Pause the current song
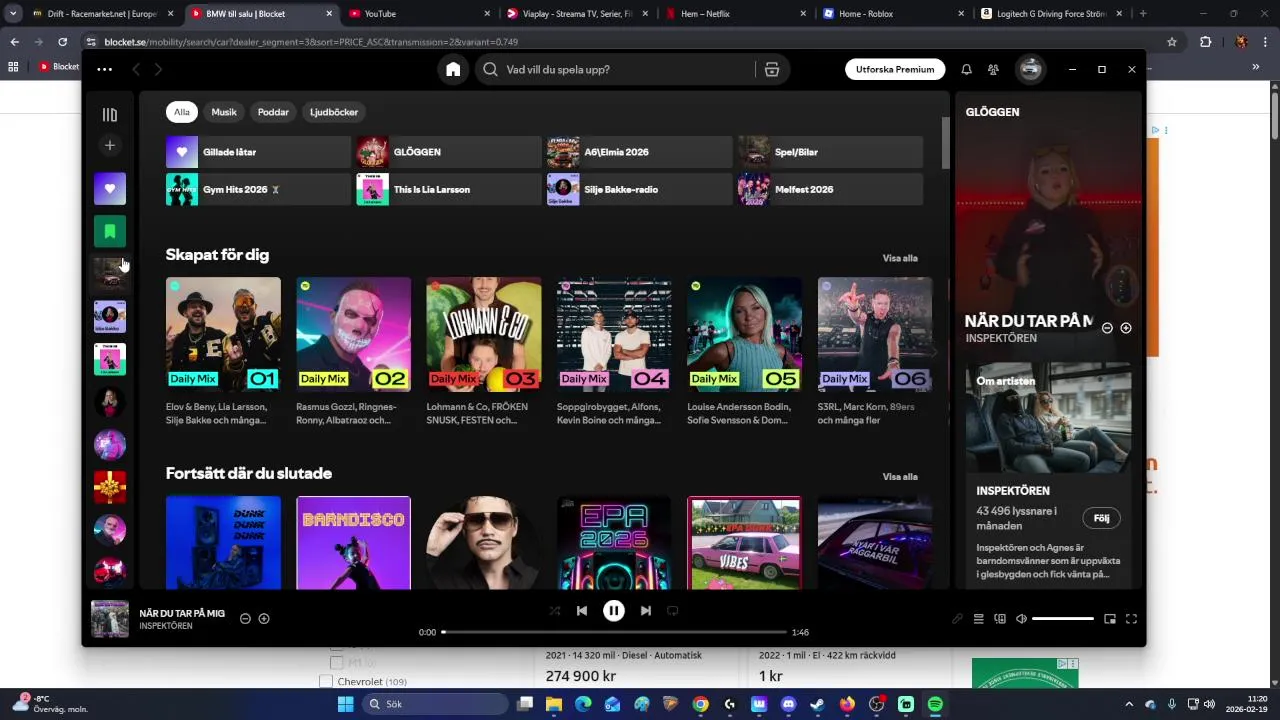Viewport: 1280px width, 720px height. tap(614, 611)
